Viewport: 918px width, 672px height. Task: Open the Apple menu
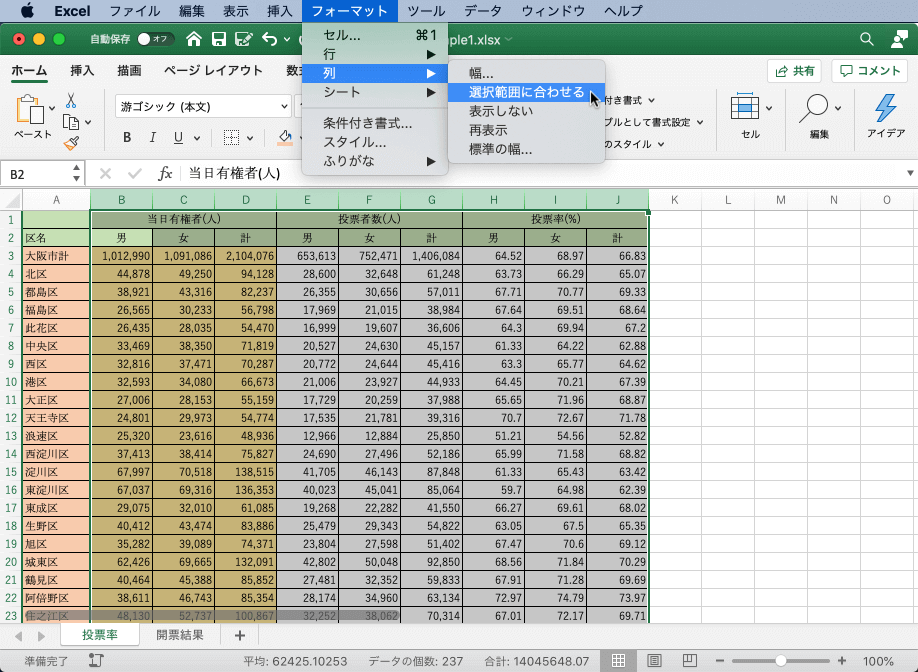28,11
